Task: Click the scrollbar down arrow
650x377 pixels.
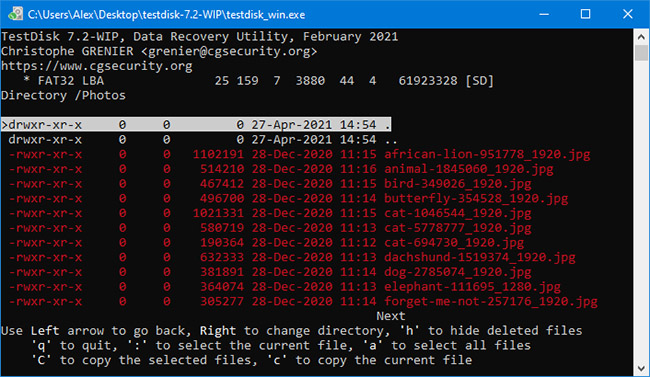Action: click(x=641, y=368)
